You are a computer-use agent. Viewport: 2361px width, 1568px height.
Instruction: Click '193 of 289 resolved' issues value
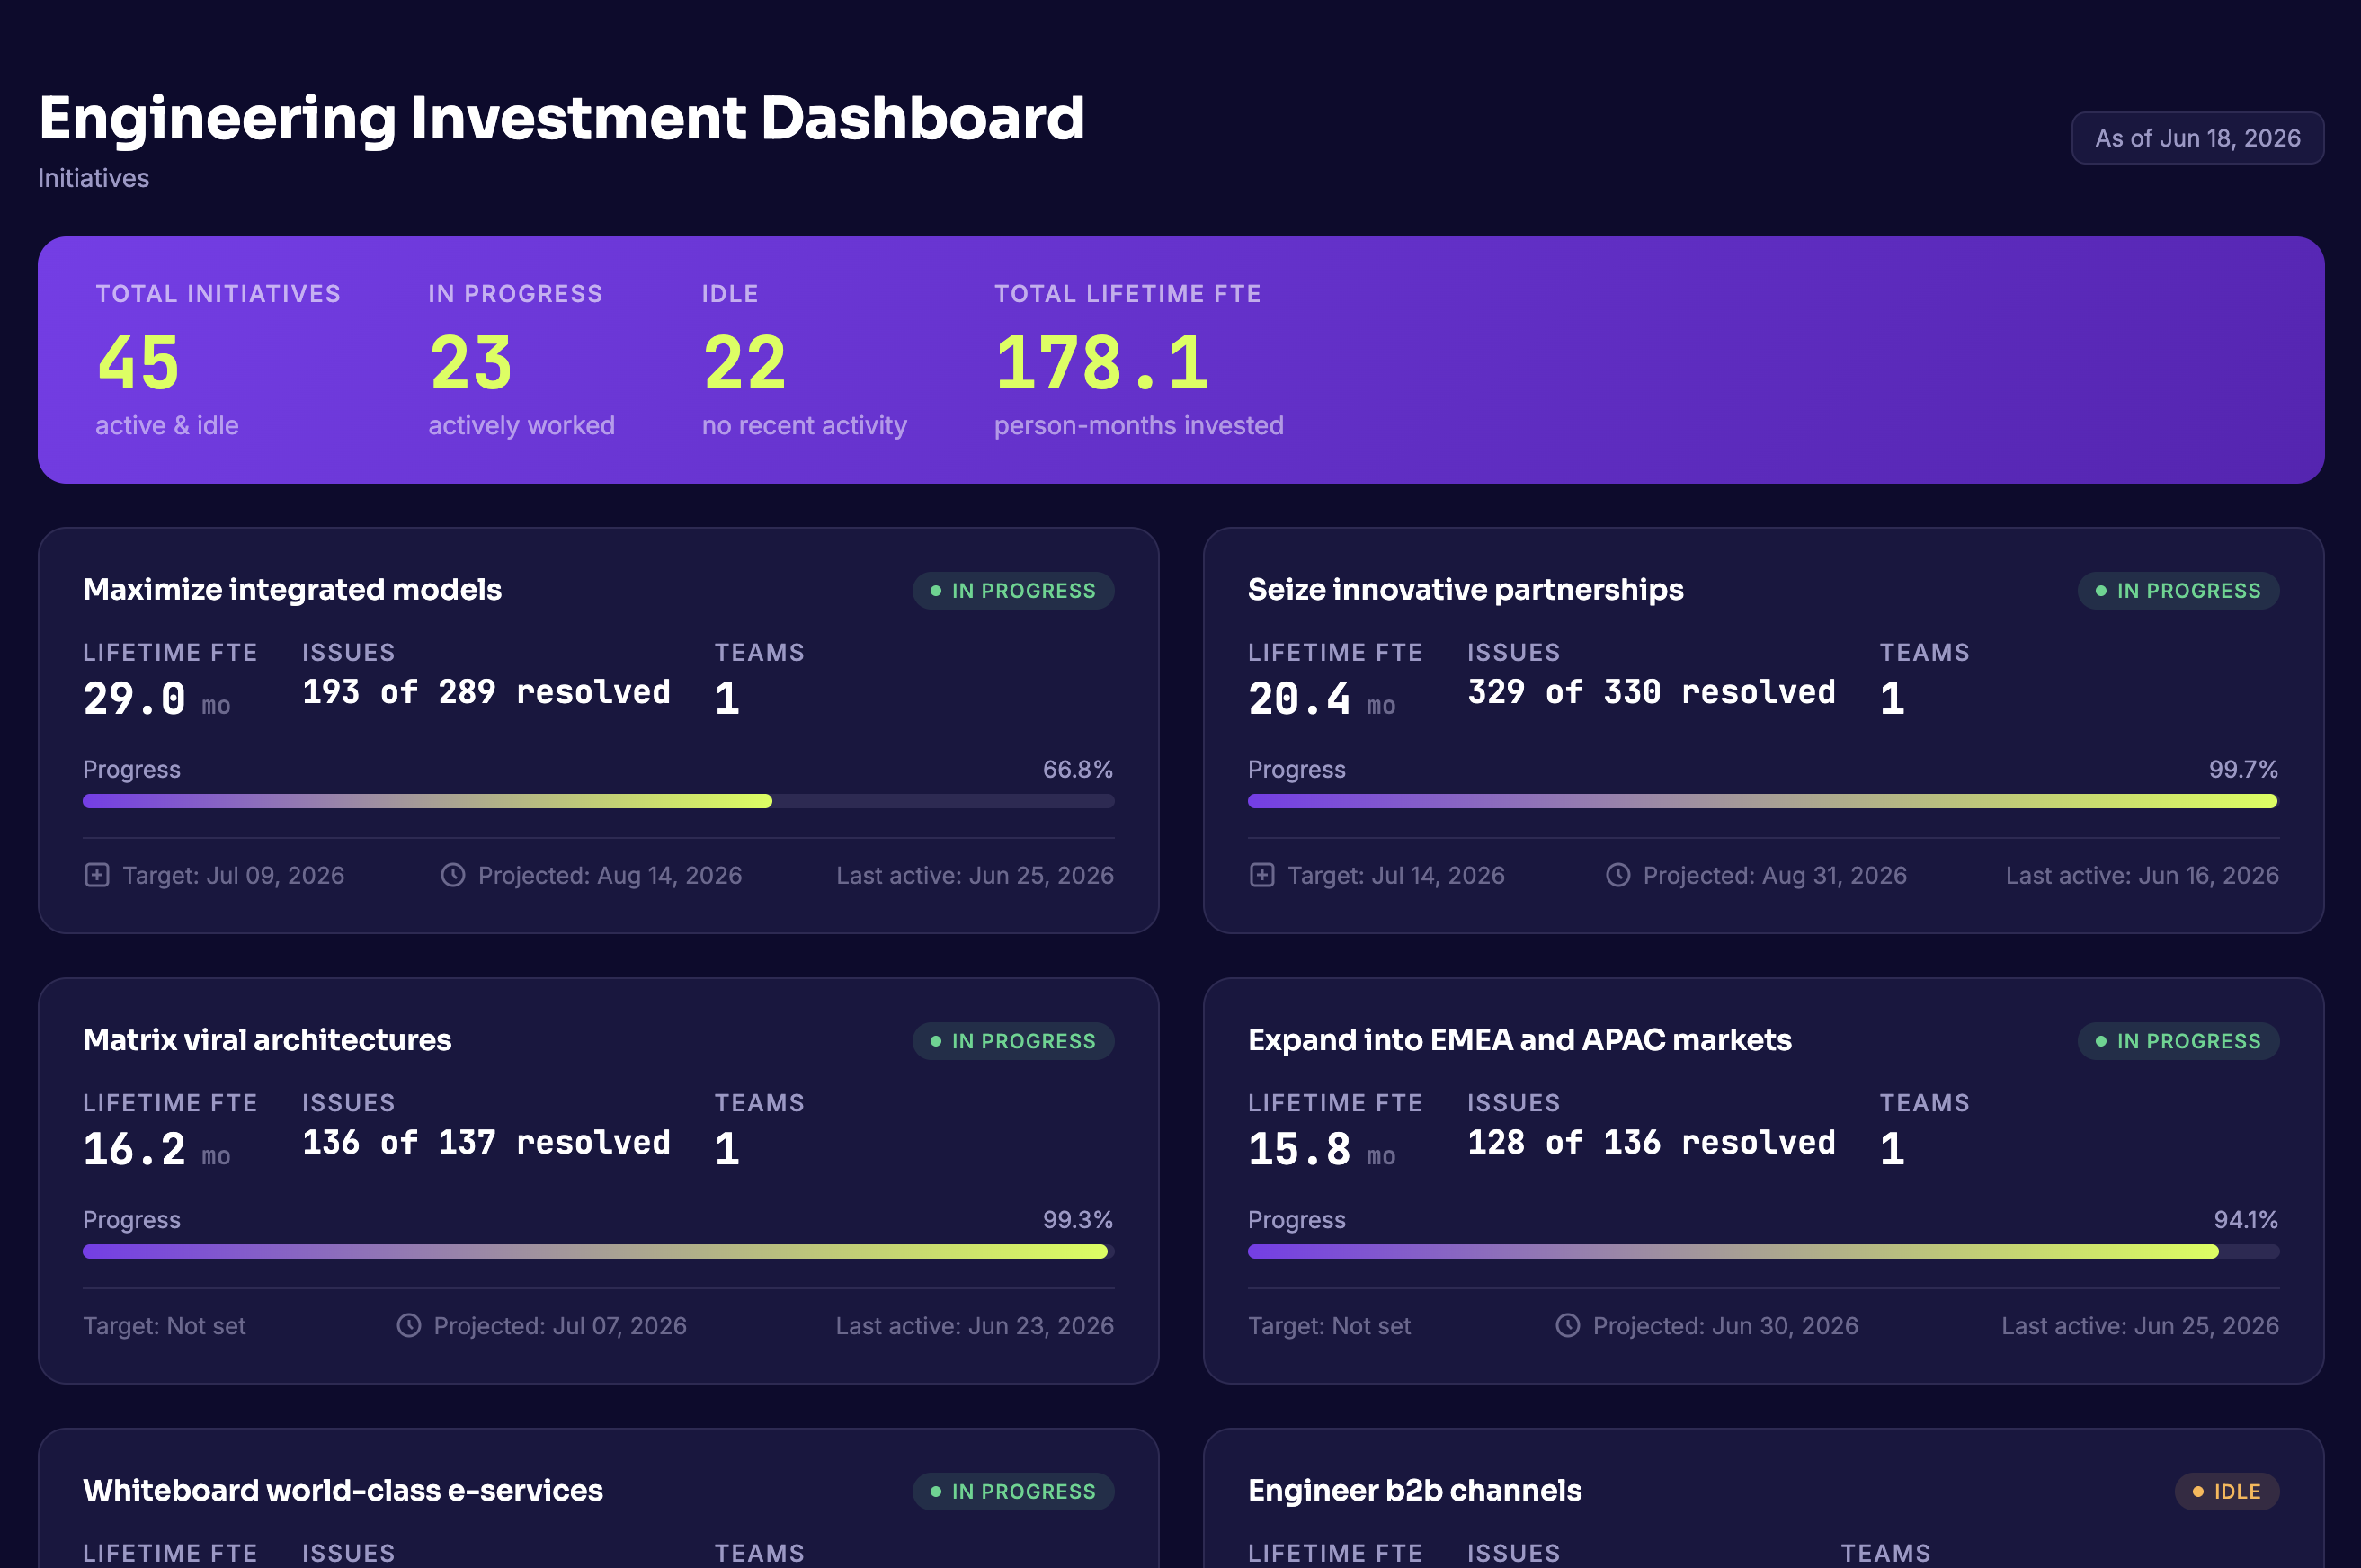coord(486,691)
